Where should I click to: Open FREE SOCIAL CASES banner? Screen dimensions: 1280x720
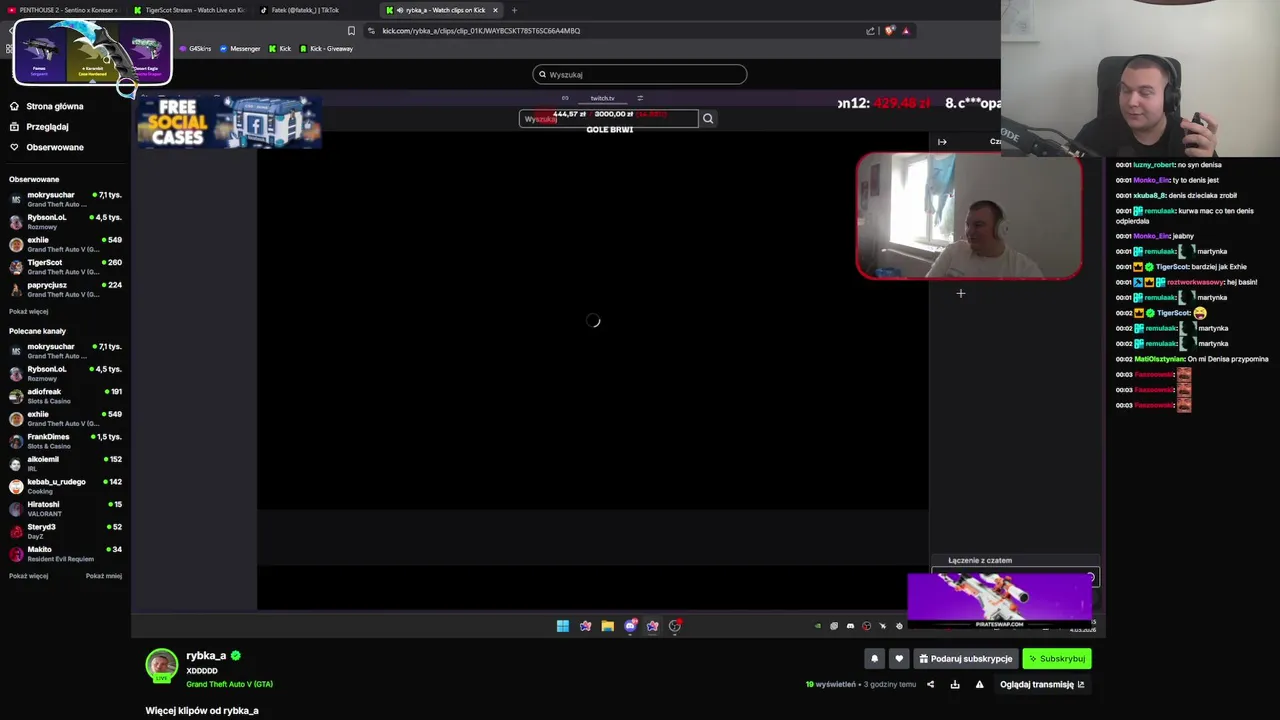click(x=229, y=122)
